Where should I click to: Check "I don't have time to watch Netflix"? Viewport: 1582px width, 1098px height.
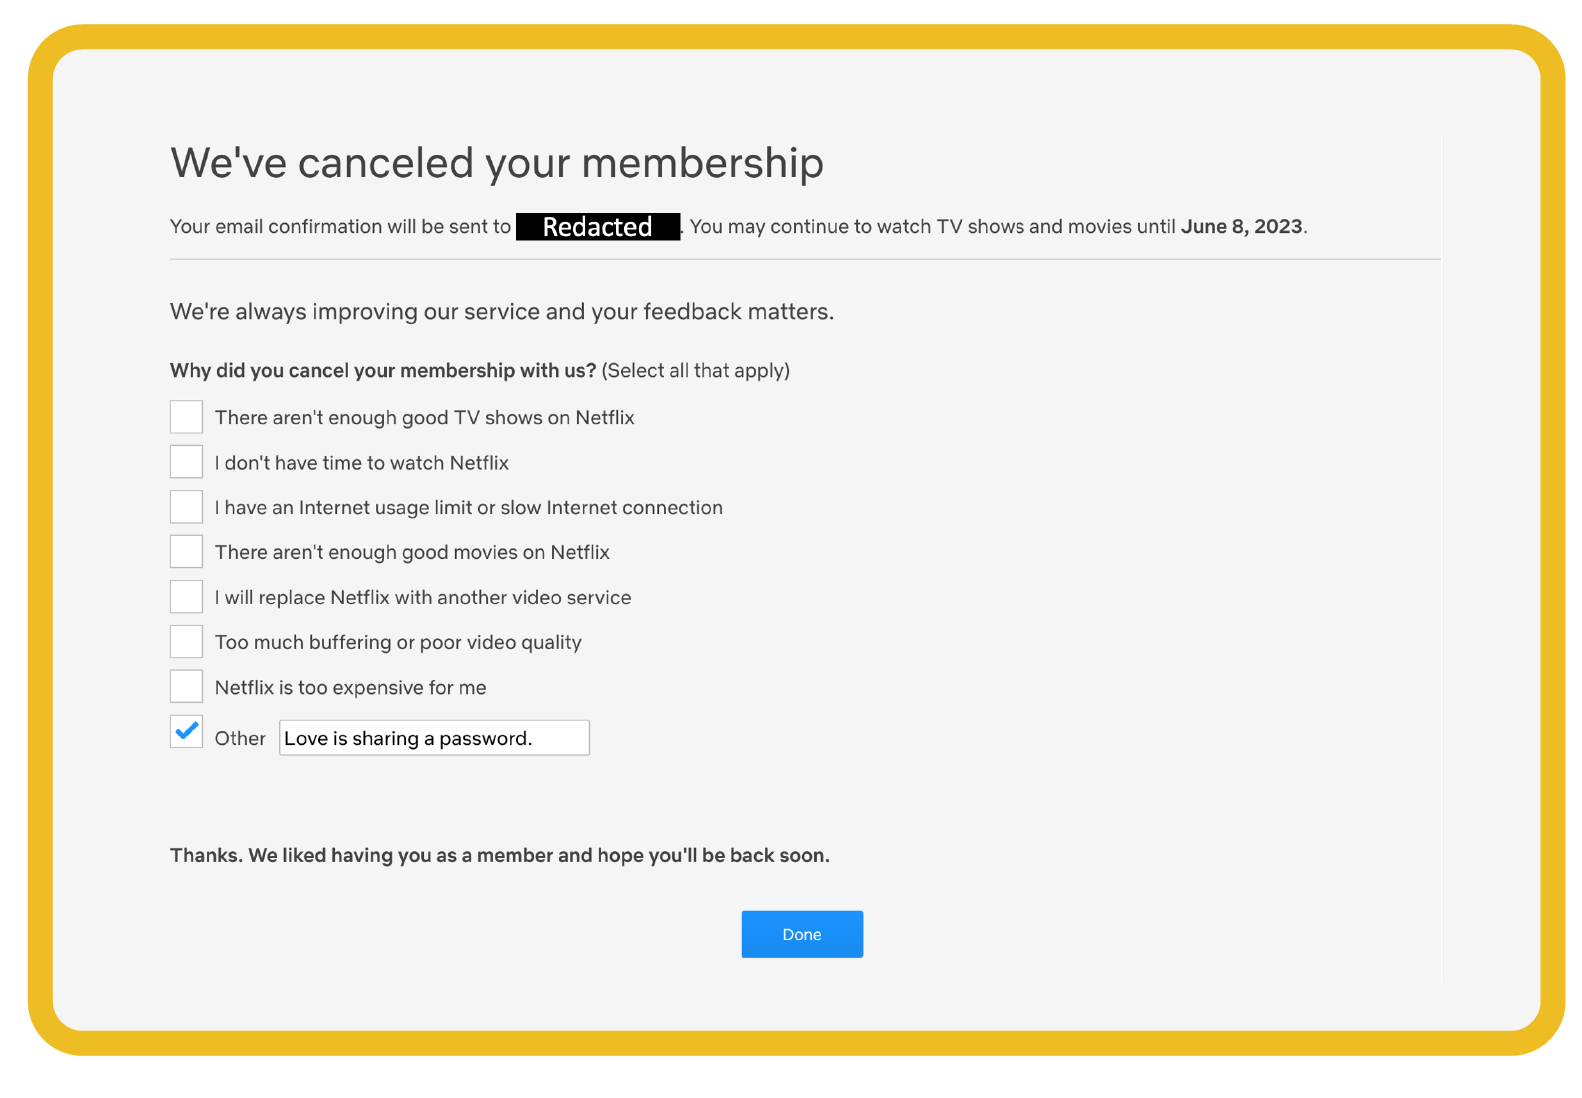coord(186,462)
